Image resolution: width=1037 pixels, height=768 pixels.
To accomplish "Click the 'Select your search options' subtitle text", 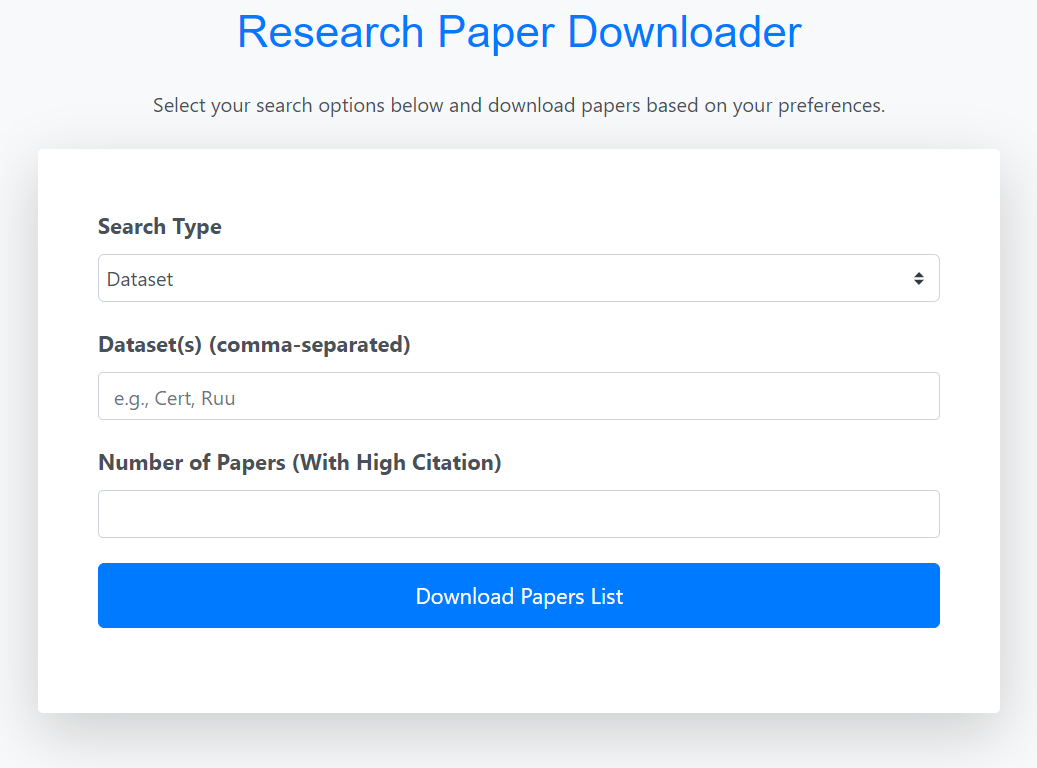I will tap(518, 105).
